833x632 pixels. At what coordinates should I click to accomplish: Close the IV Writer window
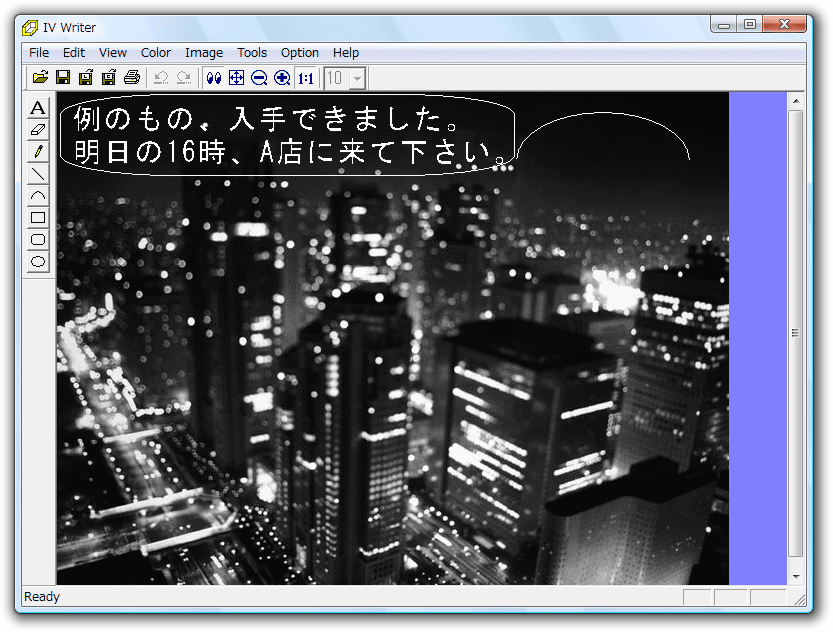[784, 24]
